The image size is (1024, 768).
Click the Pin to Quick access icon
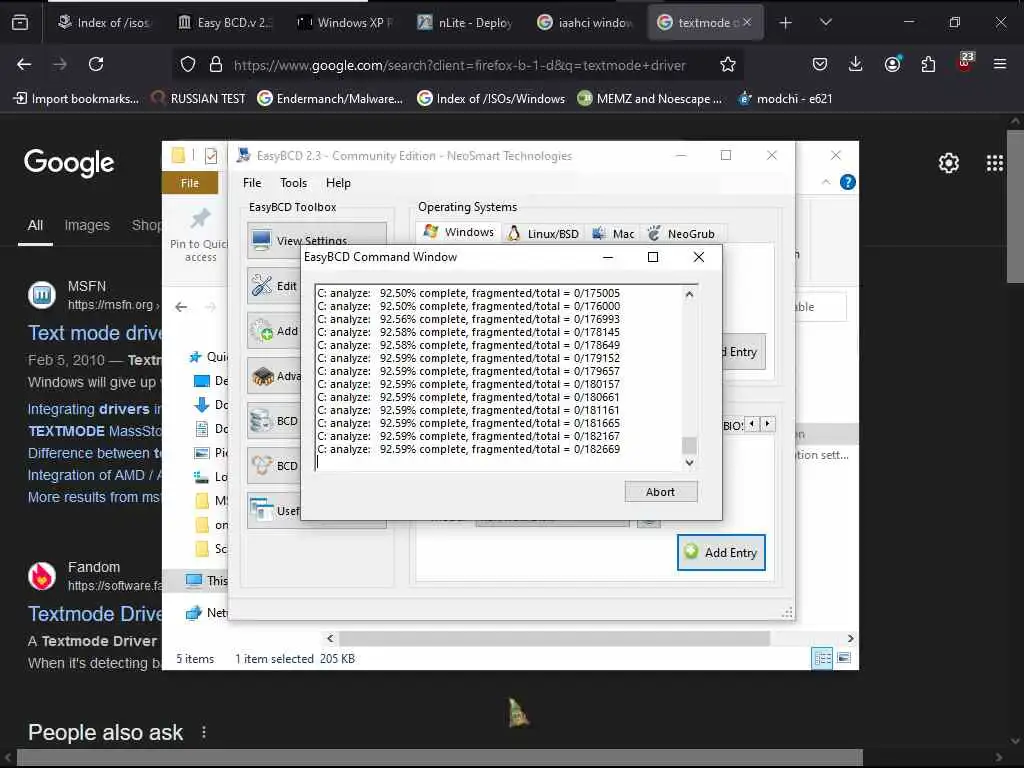[x=200, y=217]
